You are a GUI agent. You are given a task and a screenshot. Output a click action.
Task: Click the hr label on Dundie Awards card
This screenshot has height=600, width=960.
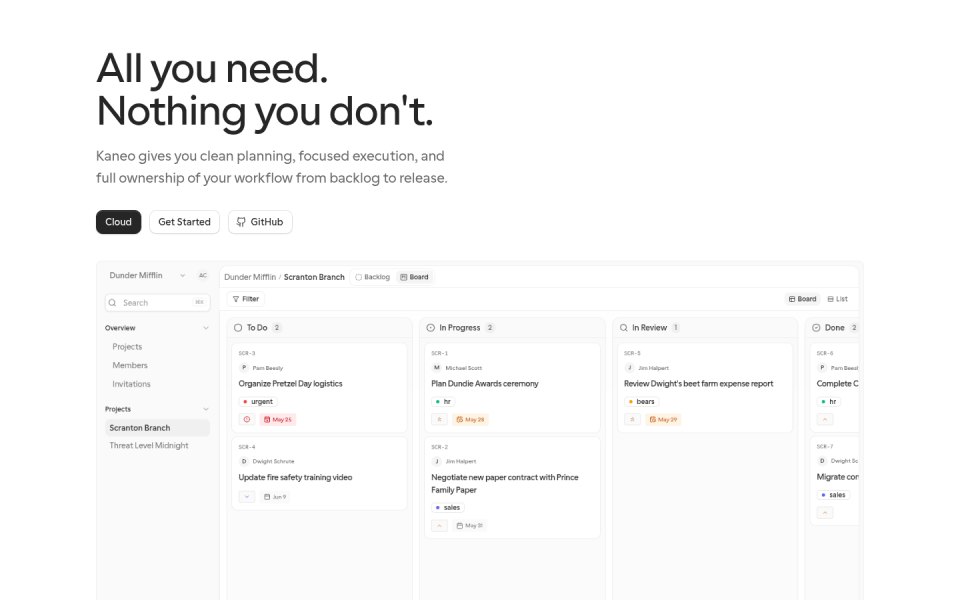tap(443, 402)
